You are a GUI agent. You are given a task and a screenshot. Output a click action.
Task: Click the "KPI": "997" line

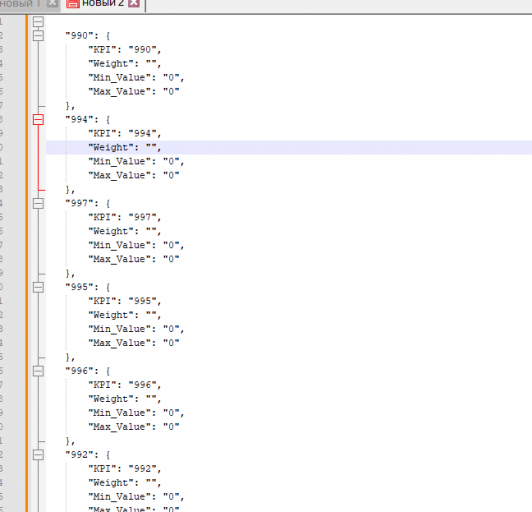pos(125,217)
